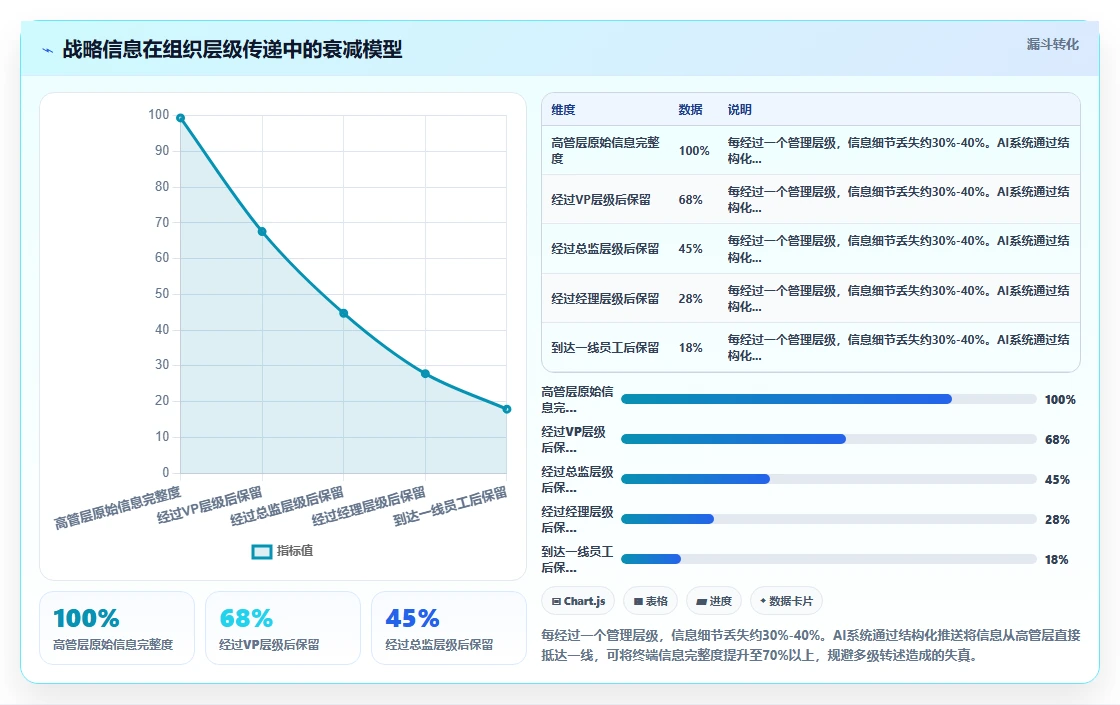Click the 高管层原始信息完整度 progress bar showing 100%
This screenshot has width=1120, height=705.
829,399
